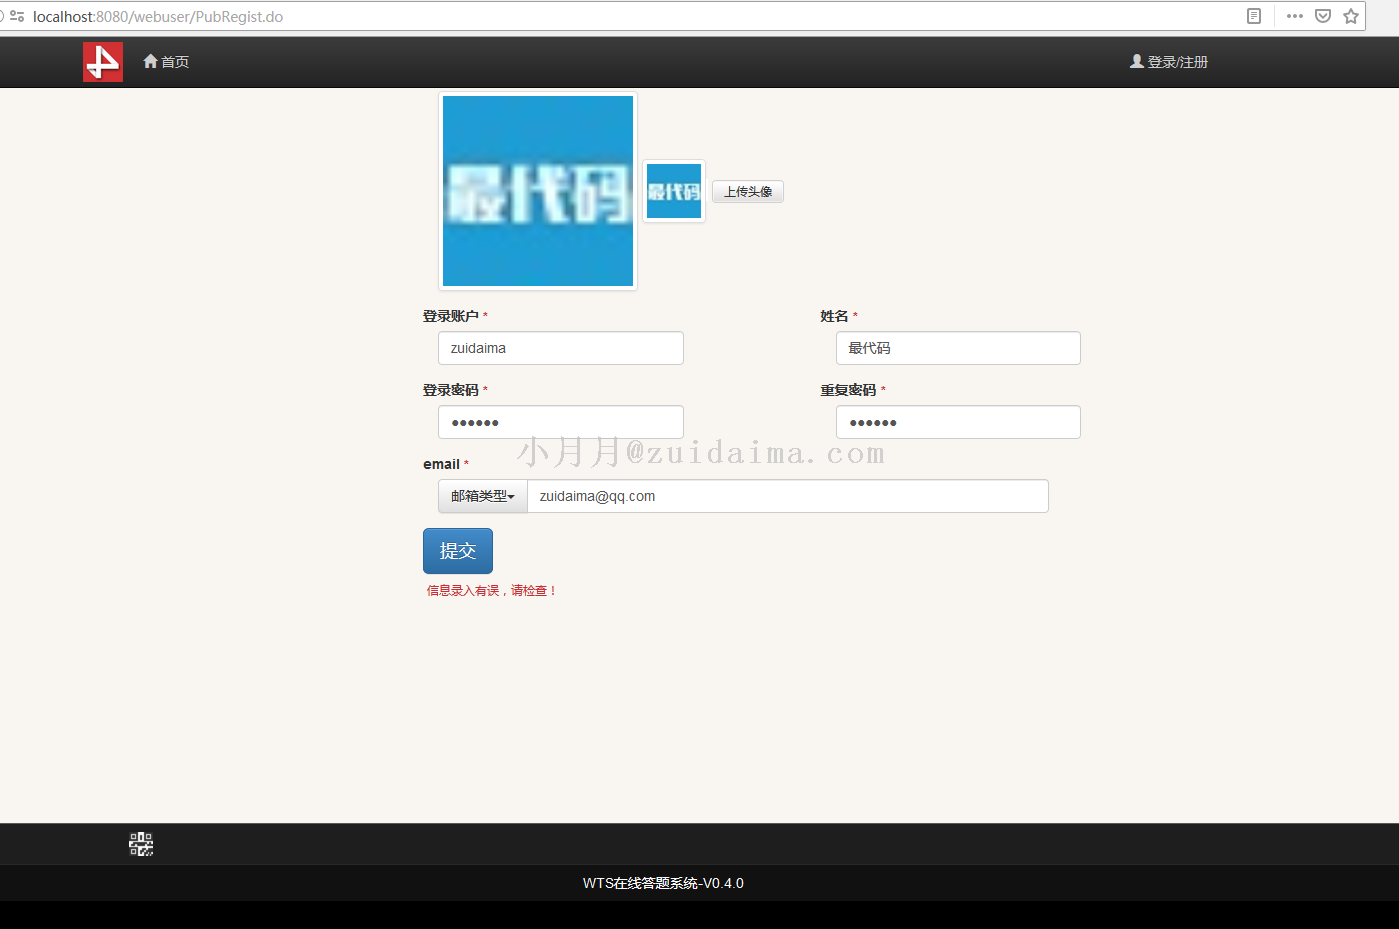This screenshot has width=1399, height=929.
Task: Focus the 登录账户 input field
Action: pyautogui.click(x=561, y=348)
